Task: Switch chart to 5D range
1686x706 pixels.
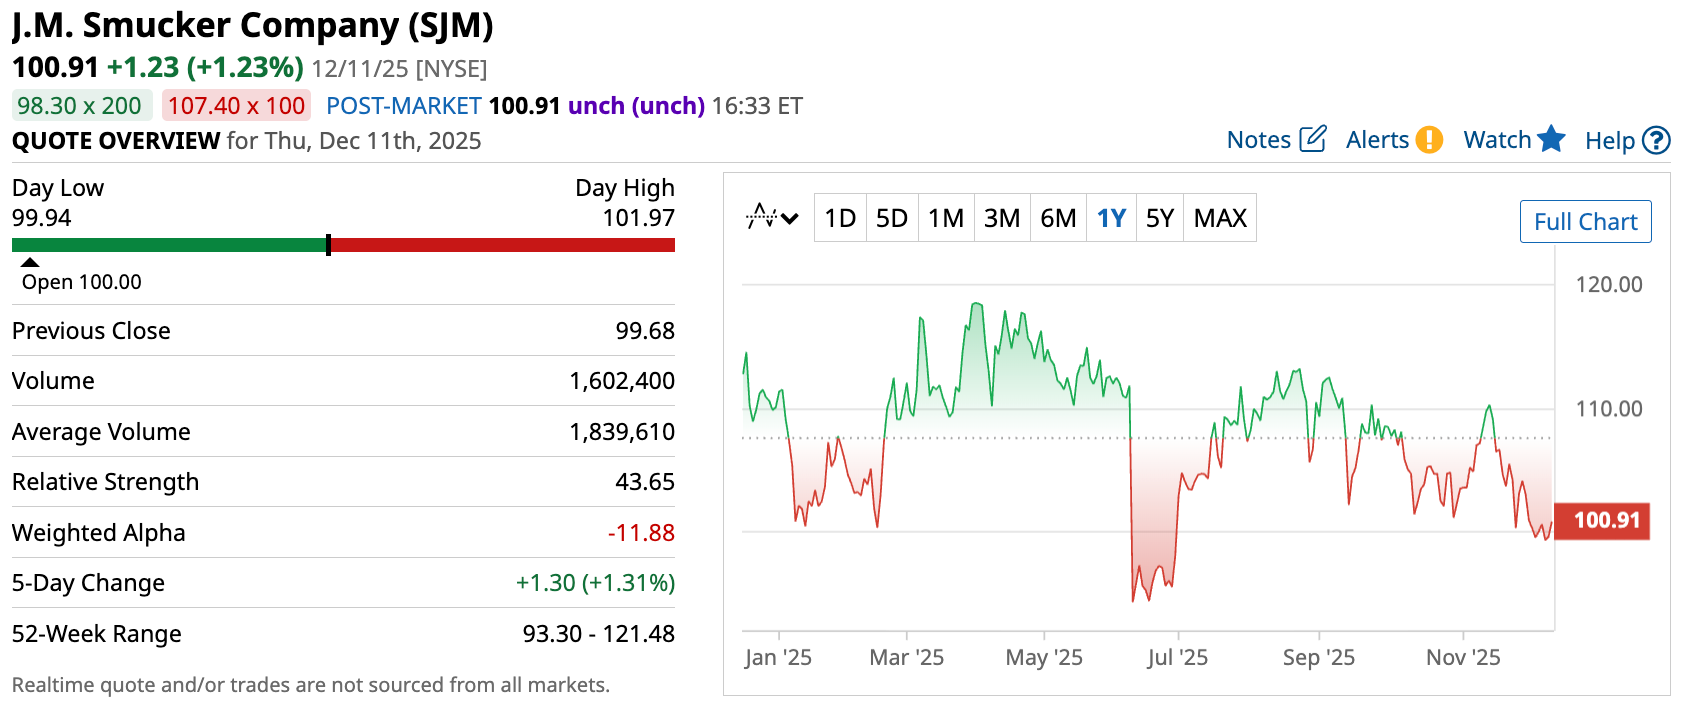Action: coord(891,218)
